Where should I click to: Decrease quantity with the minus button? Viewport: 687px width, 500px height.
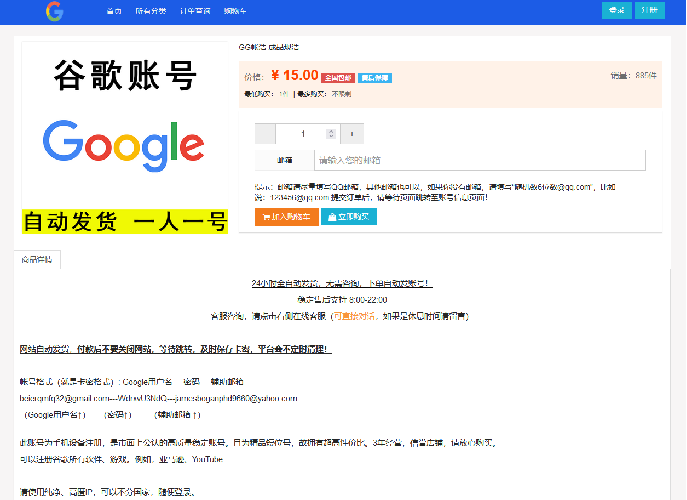[265, 134]
